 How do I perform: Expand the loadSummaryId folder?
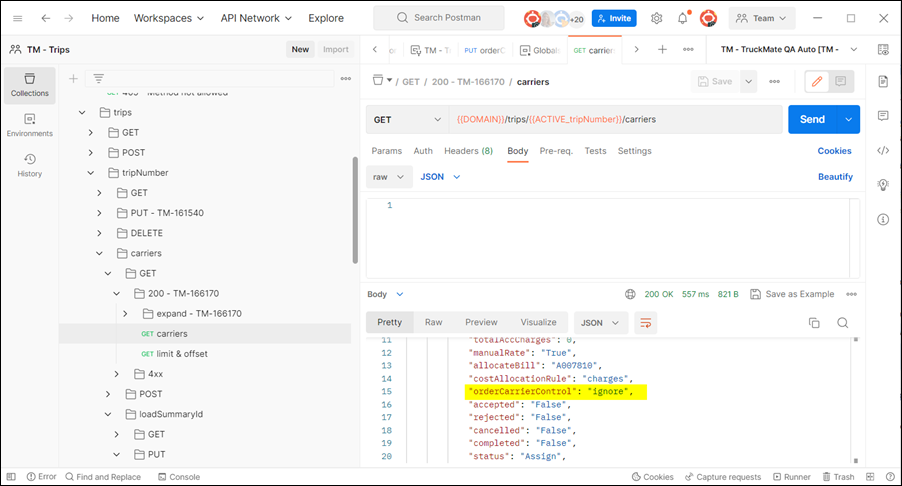pos(99,413)
